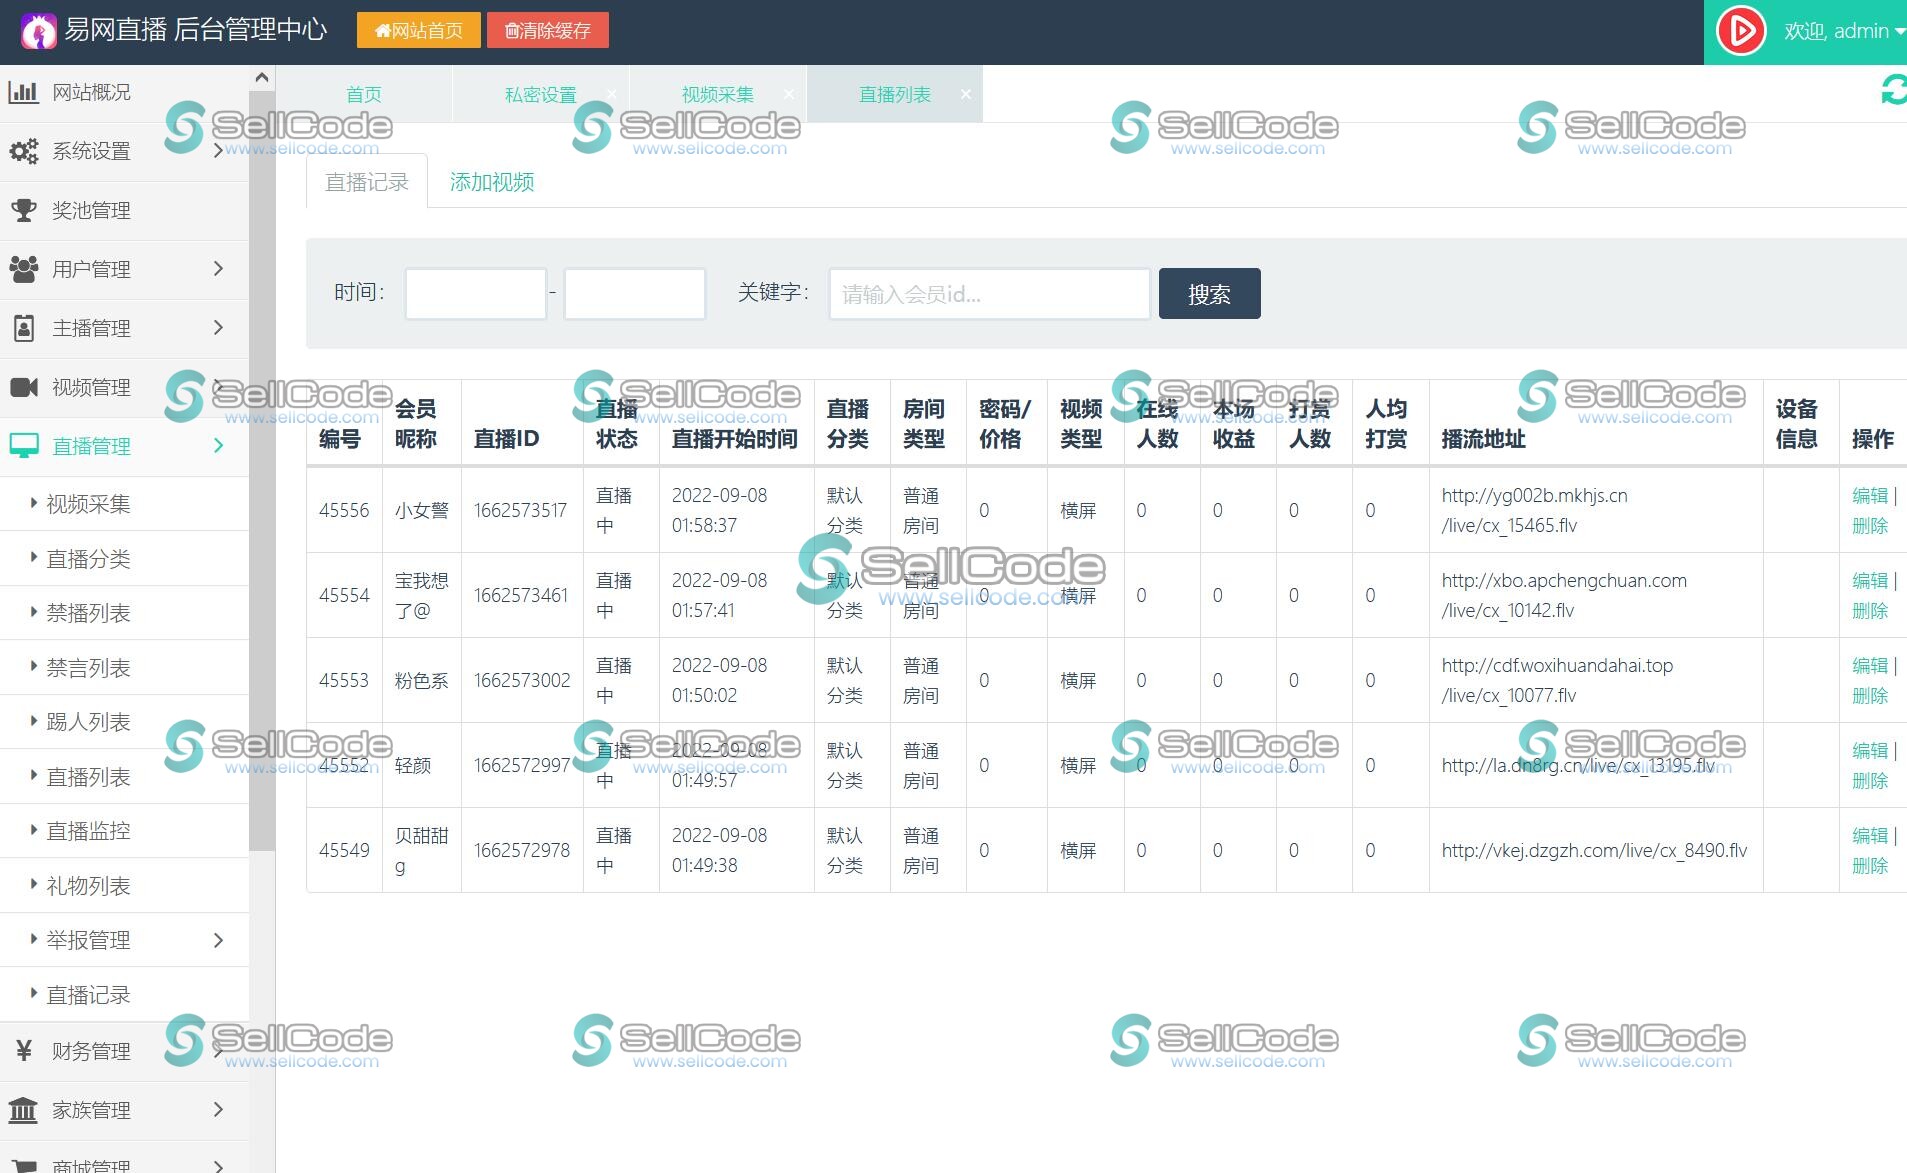This screenshot has width=1907, height=1173.
Task: Expand the 系统设置 menu chevron
Action: click(x=218, y=151)
